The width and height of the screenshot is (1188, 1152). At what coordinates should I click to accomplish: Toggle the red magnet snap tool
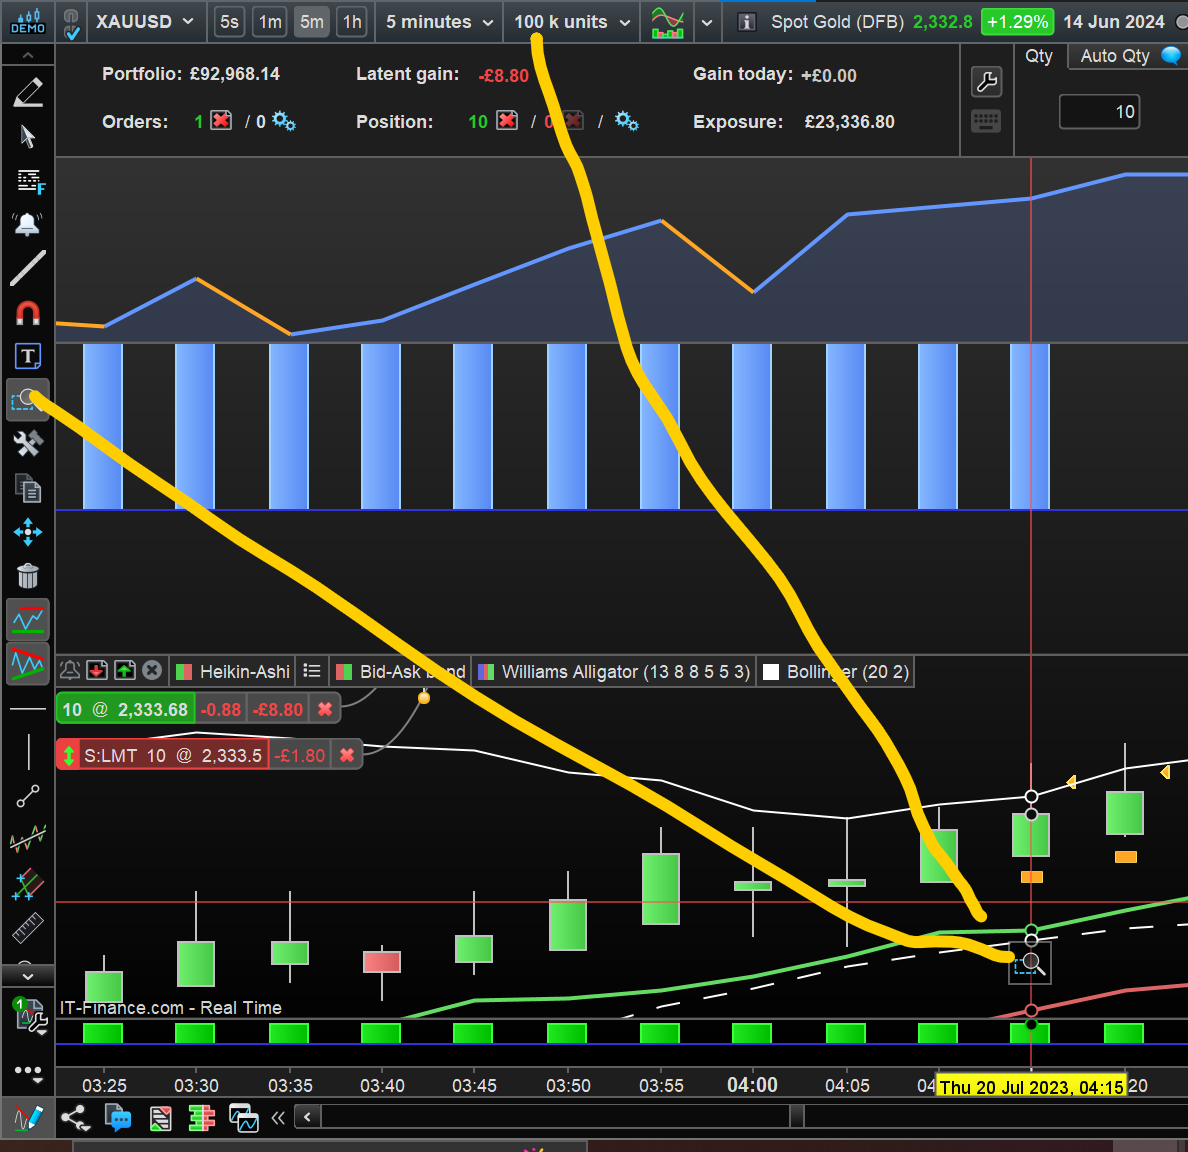(x=28, y=312)
